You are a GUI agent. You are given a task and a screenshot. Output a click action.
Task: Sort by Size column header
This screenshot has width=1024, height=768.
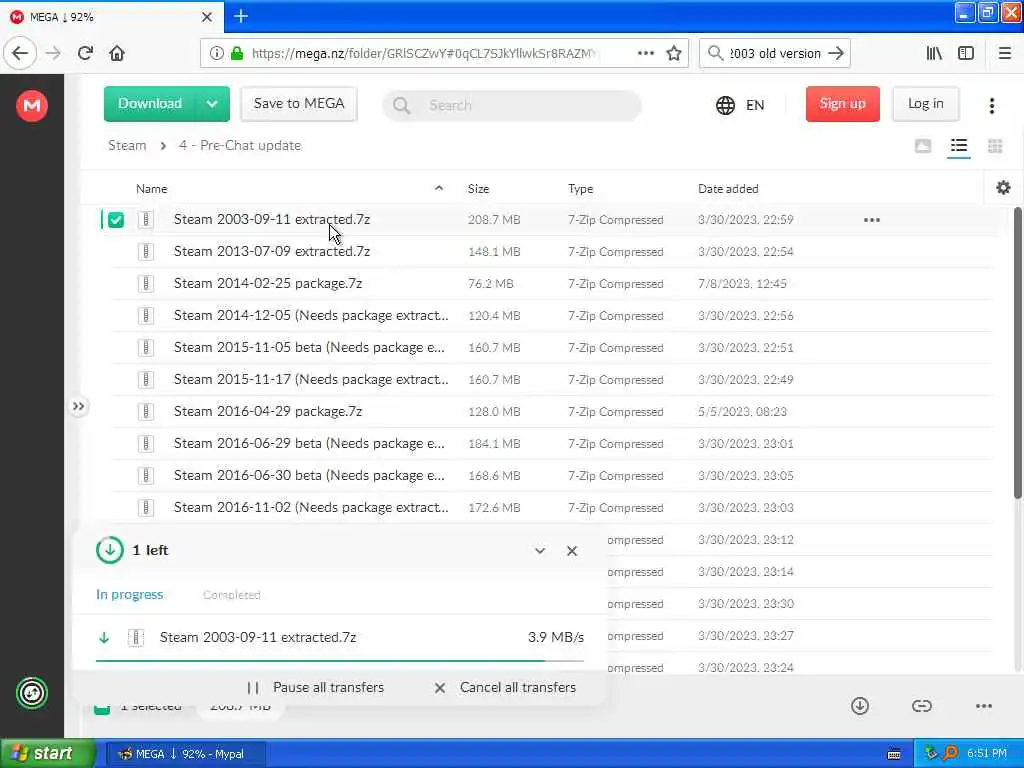click(478, 189)
